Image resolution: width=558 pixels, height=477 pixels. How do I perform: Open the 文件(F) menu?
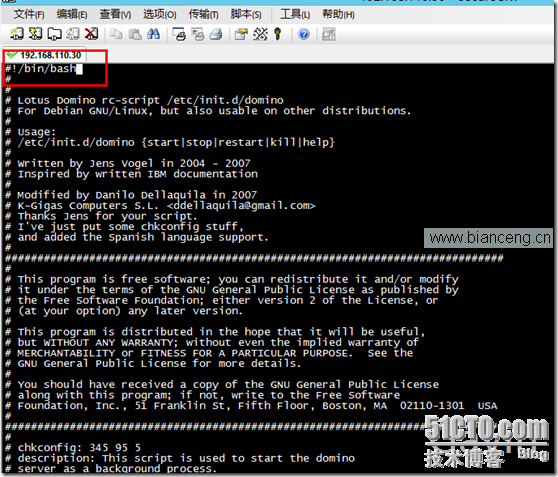[29, 14]
